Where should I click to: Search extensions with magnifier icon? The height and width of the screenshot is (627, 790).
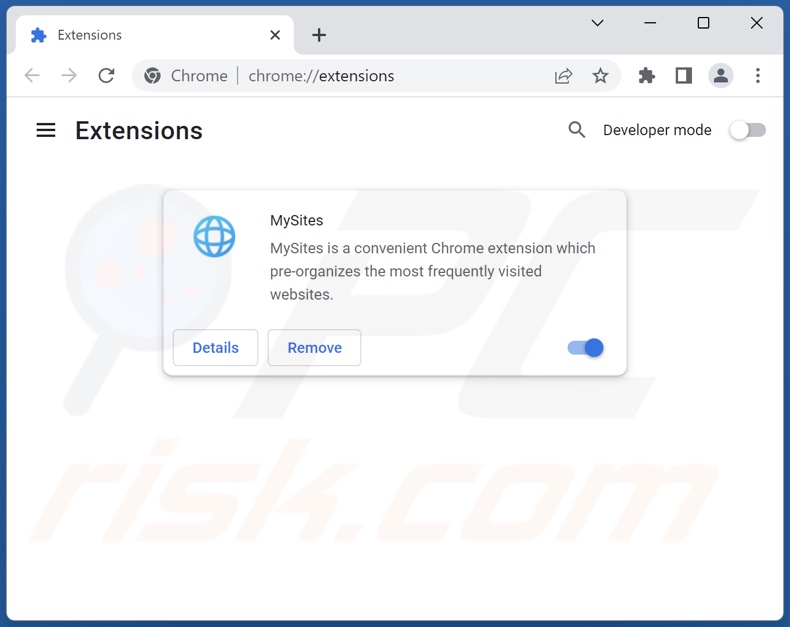[x=576, y=130]
